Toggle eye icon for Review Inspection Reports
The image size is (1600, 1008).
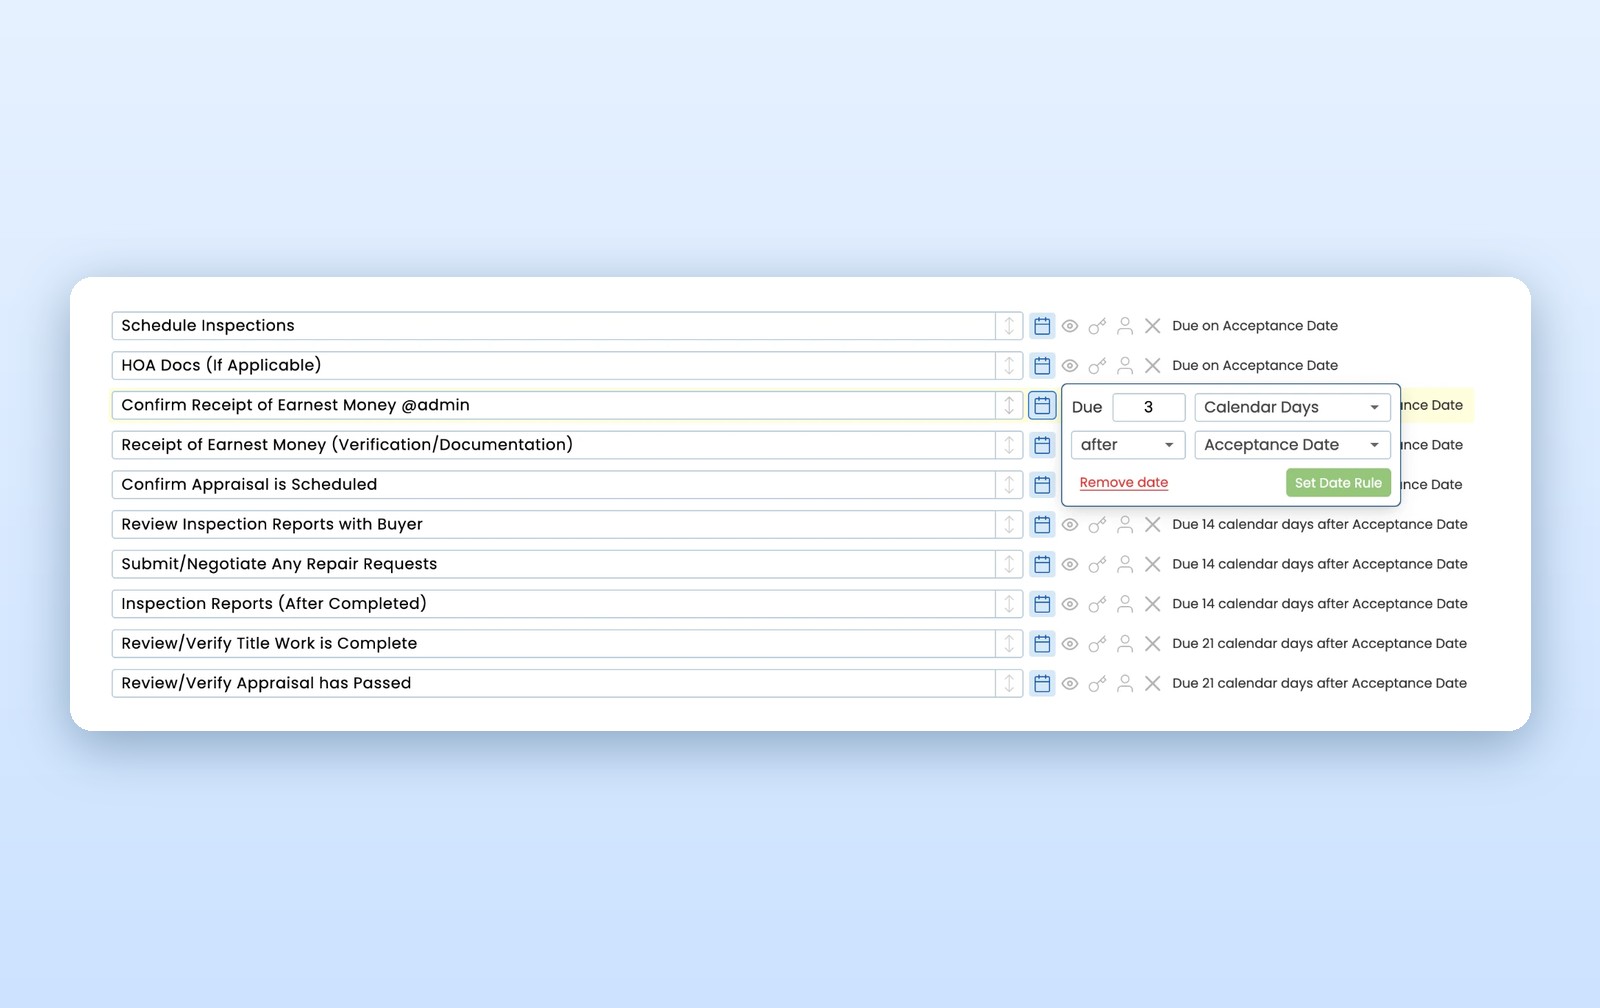tap(1070, 524)
